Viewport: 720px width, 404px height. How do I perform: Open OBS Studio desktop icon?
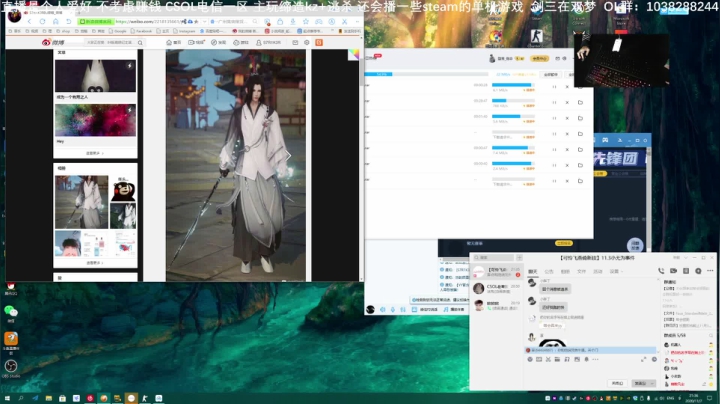coord(11,368)
